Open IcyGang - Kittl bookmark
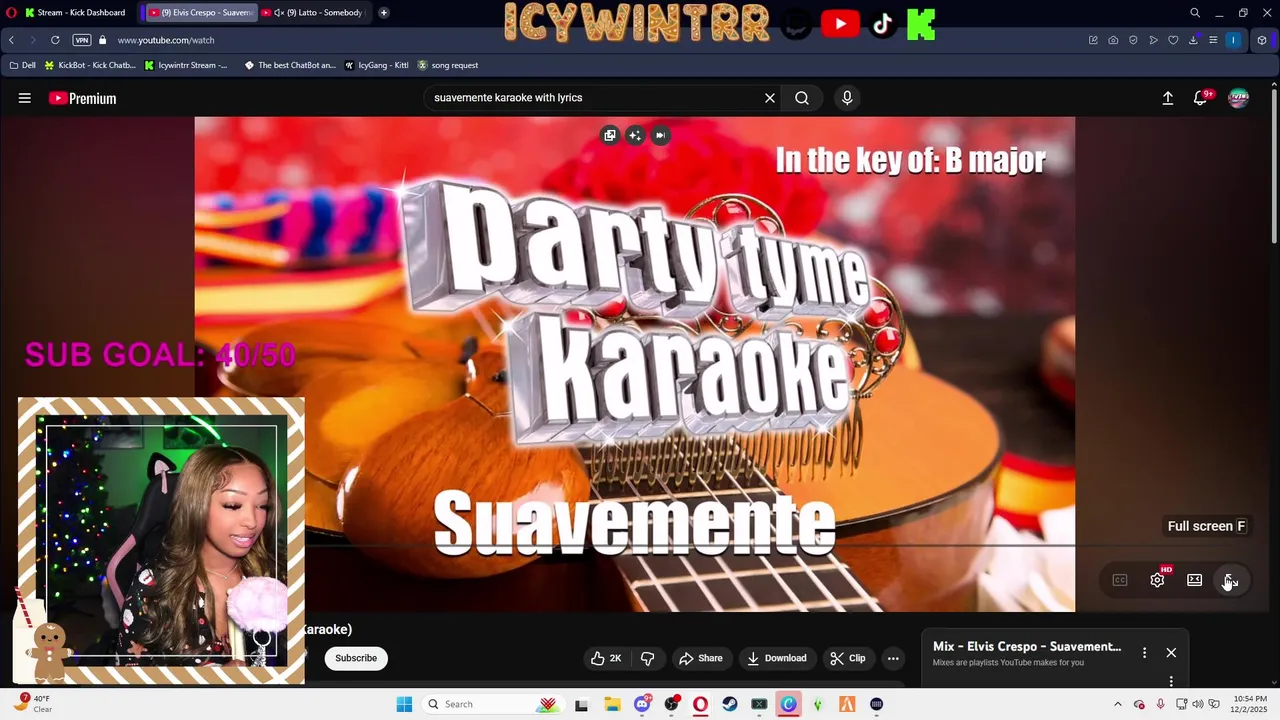The image size is (1280, 720). 377,65
